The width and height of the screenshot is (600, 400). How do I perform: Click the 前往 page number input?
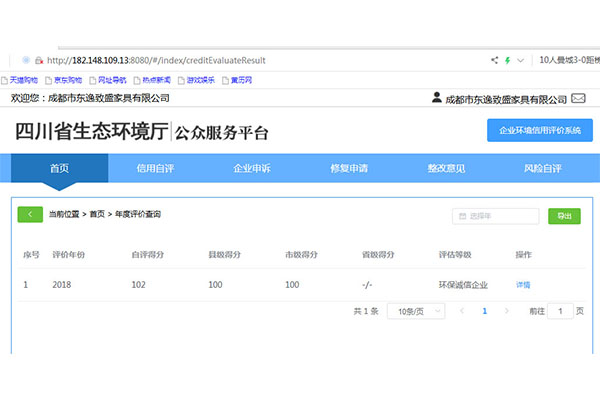[560, 311]
